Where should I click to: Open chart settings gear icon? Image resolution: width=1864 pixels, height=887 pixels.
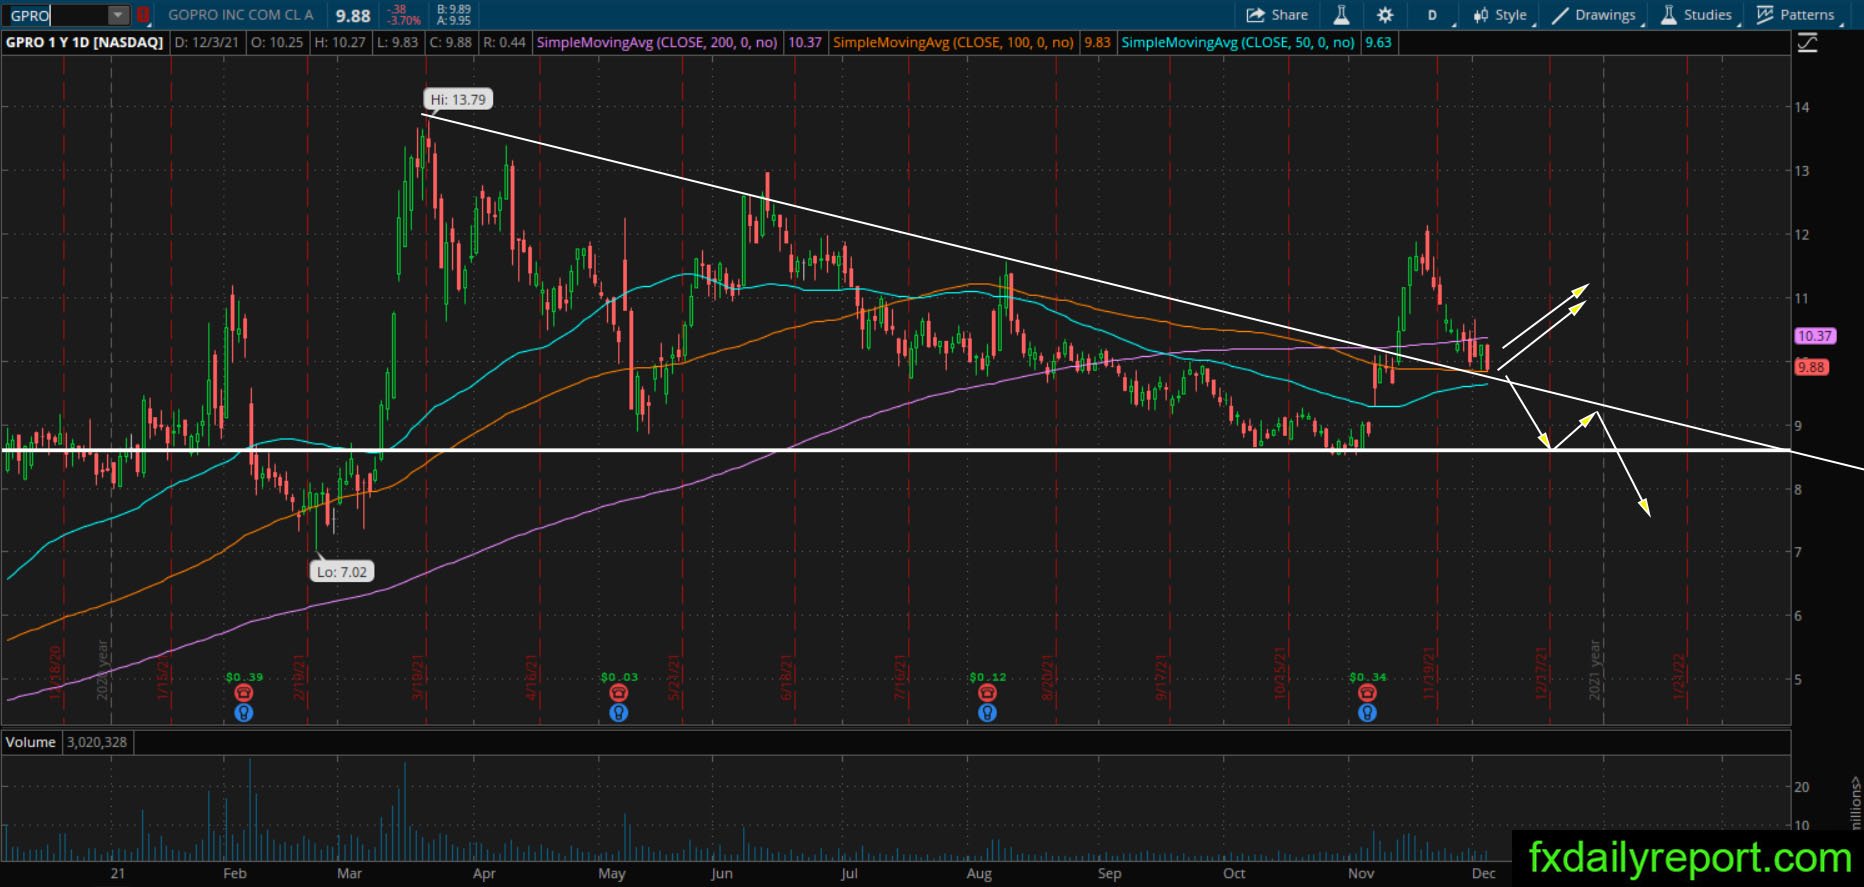1385,15
